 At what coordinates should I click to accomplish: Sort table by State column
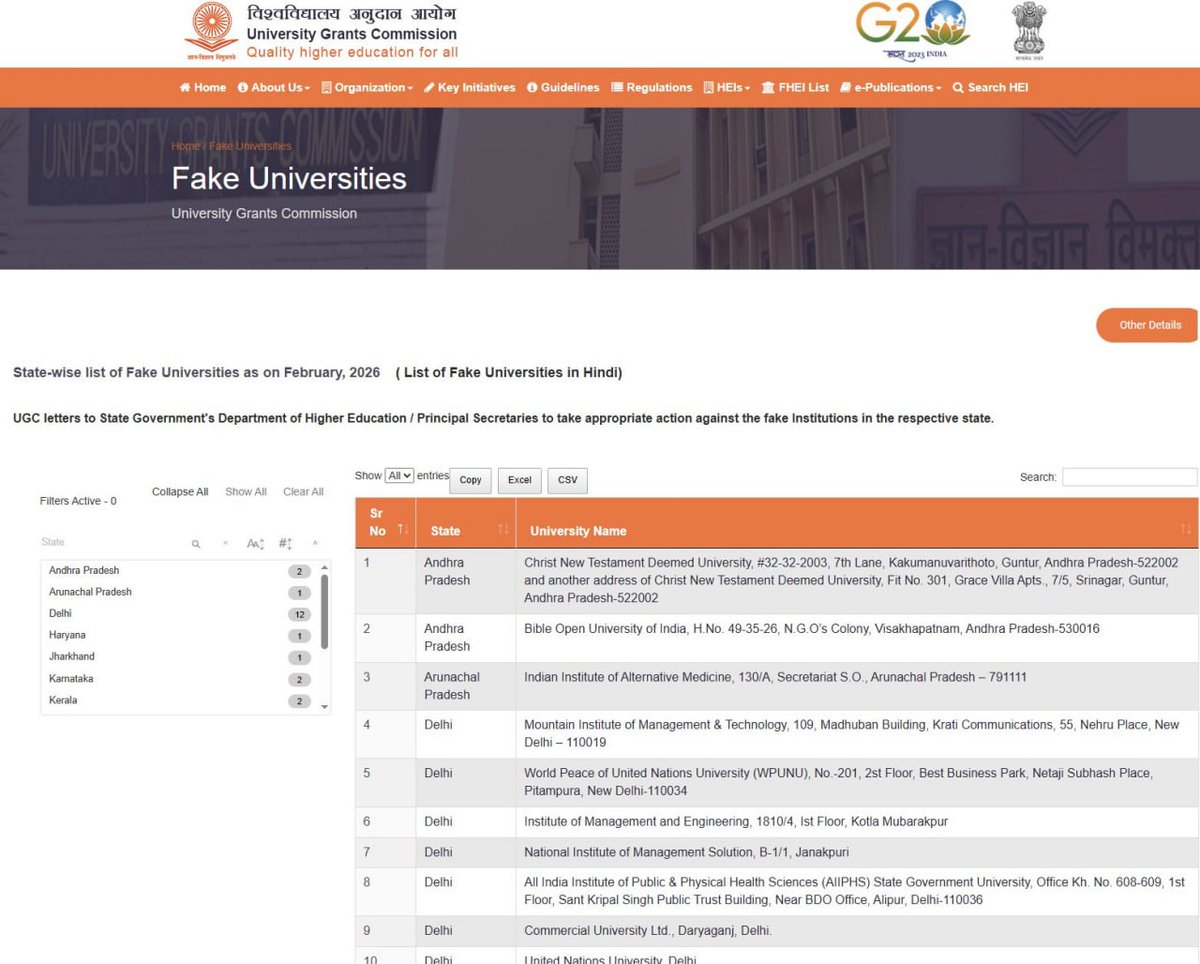pos(466,522)
